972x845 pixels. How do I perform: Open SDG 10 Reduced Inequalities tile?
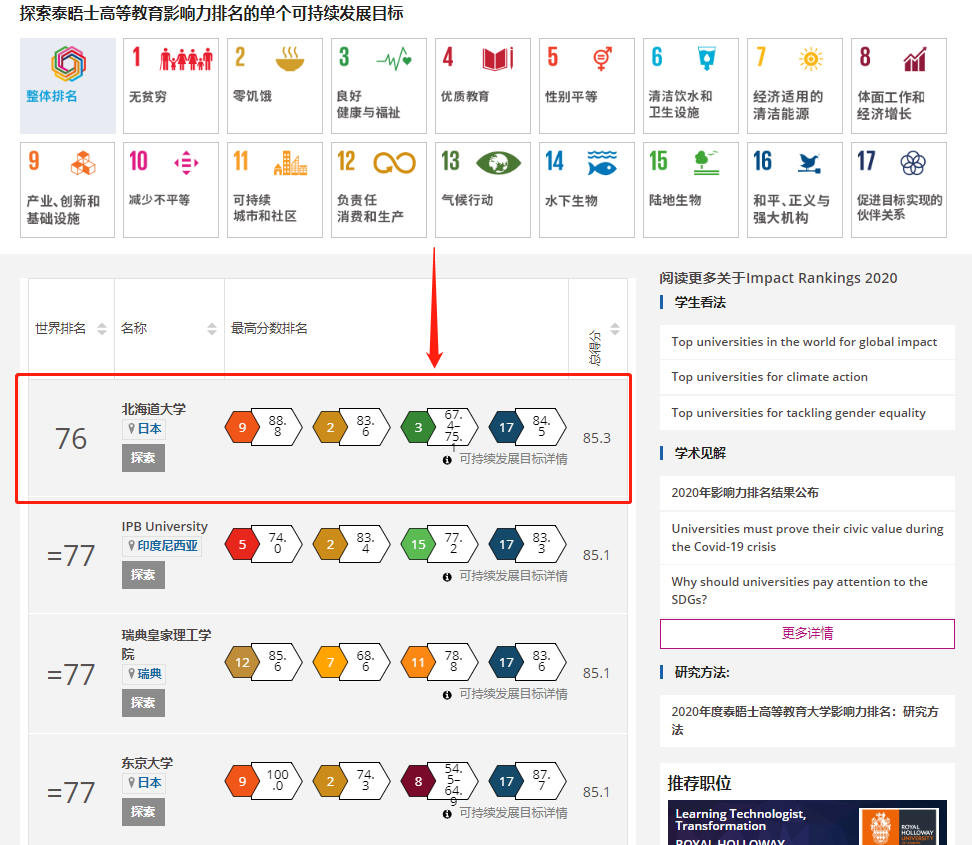pos(171,190)
